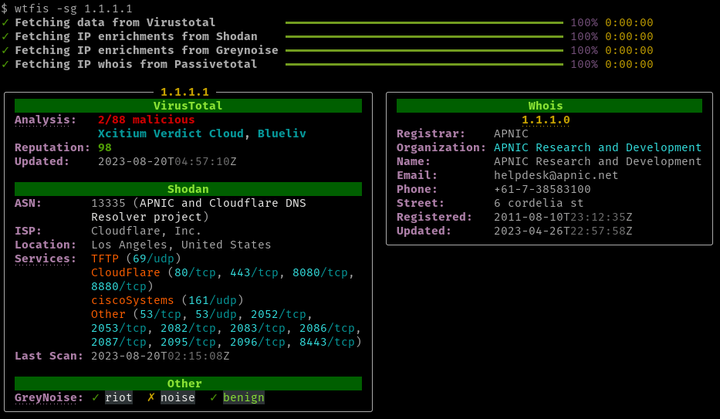The image size is (720, 419).
Task: Click the 443/tcp port
Action: (x=254, y=272)
